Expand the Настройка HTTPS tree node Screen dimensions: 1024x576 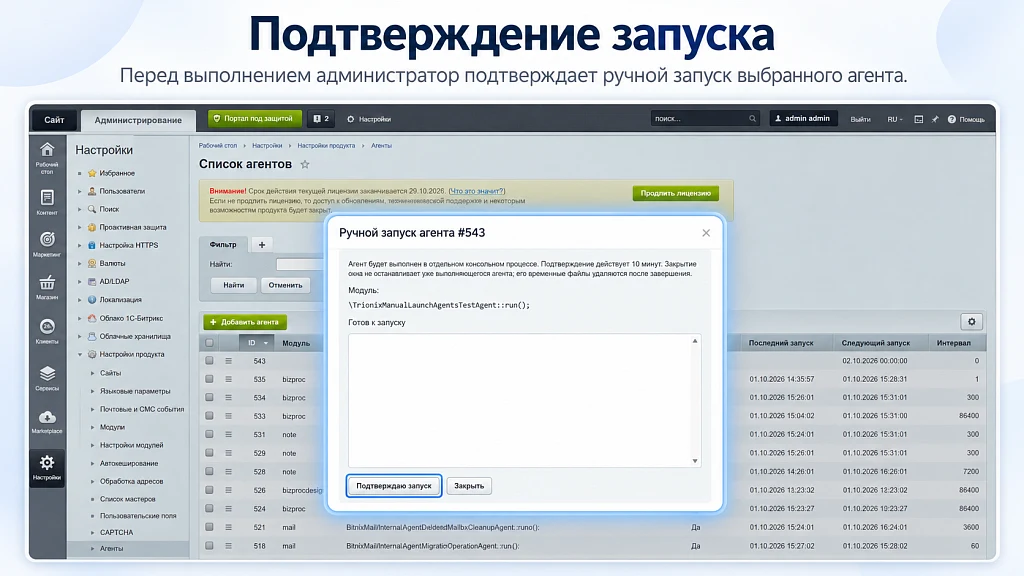point(80,246)
